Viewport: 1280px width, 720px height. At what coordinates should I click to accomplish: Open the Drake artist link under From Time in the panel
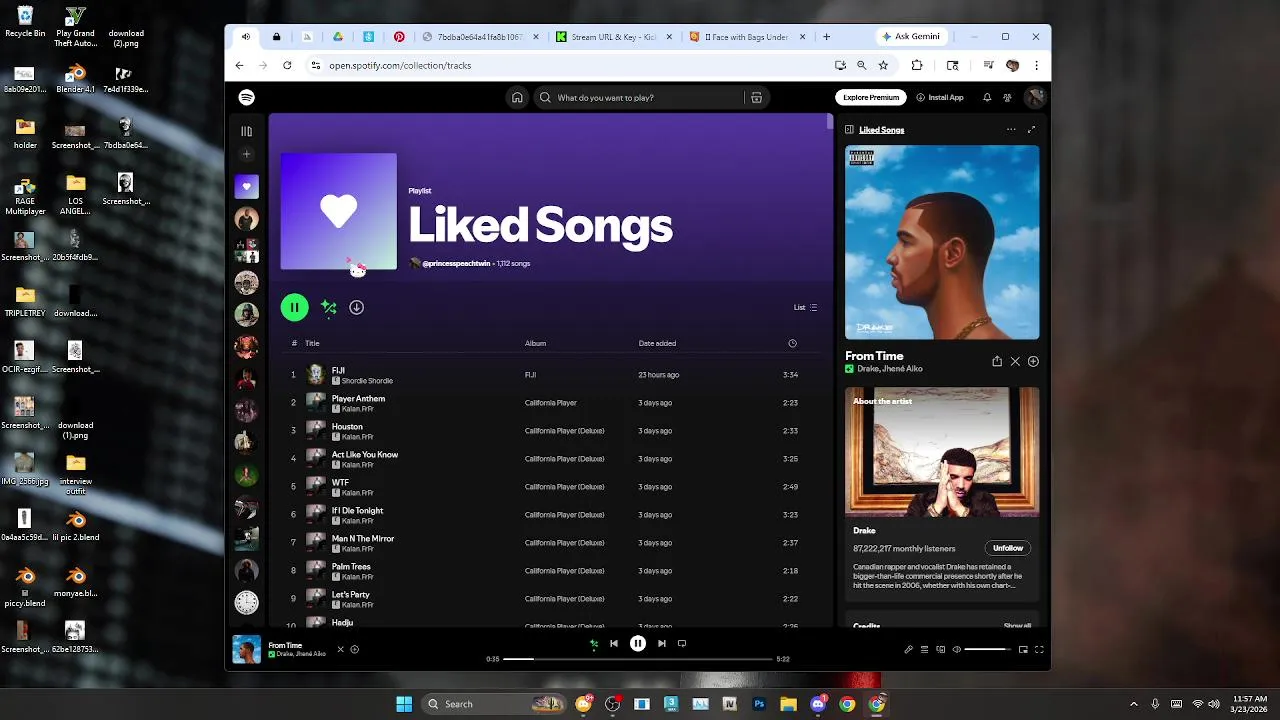[868, 369]
